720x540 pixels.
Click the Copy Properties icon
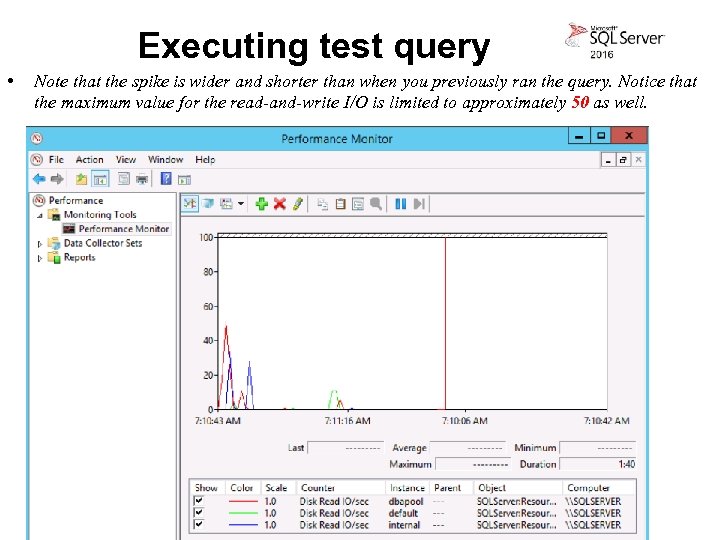tap(322, 204)
